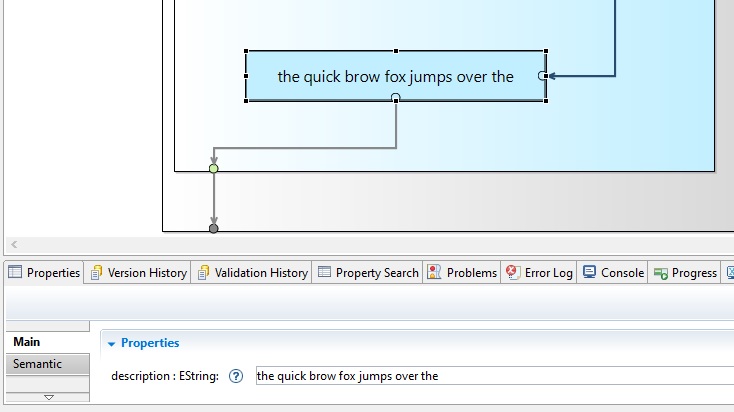Click the Property Search table icon
734x412 pixels.
[x=324, y=272]
